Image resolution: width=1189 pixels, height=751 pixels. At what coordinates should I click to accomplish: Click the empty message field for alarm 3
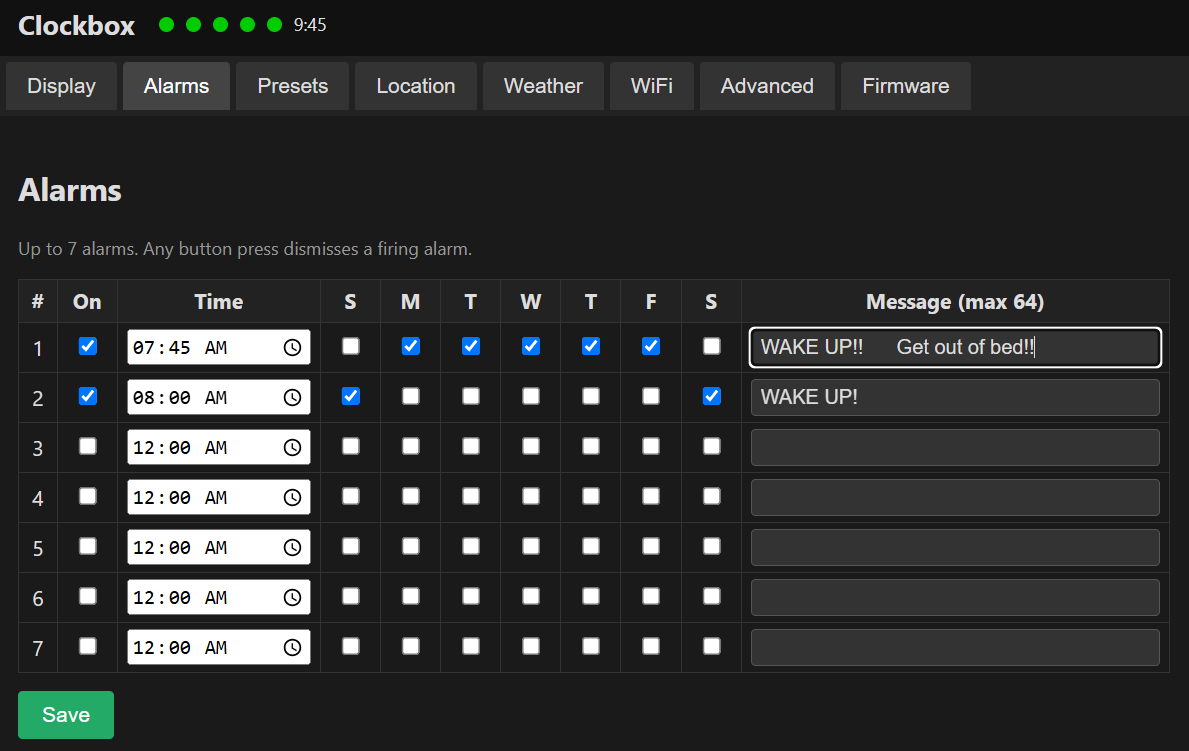pyautogui.click(x=955, y=448)
